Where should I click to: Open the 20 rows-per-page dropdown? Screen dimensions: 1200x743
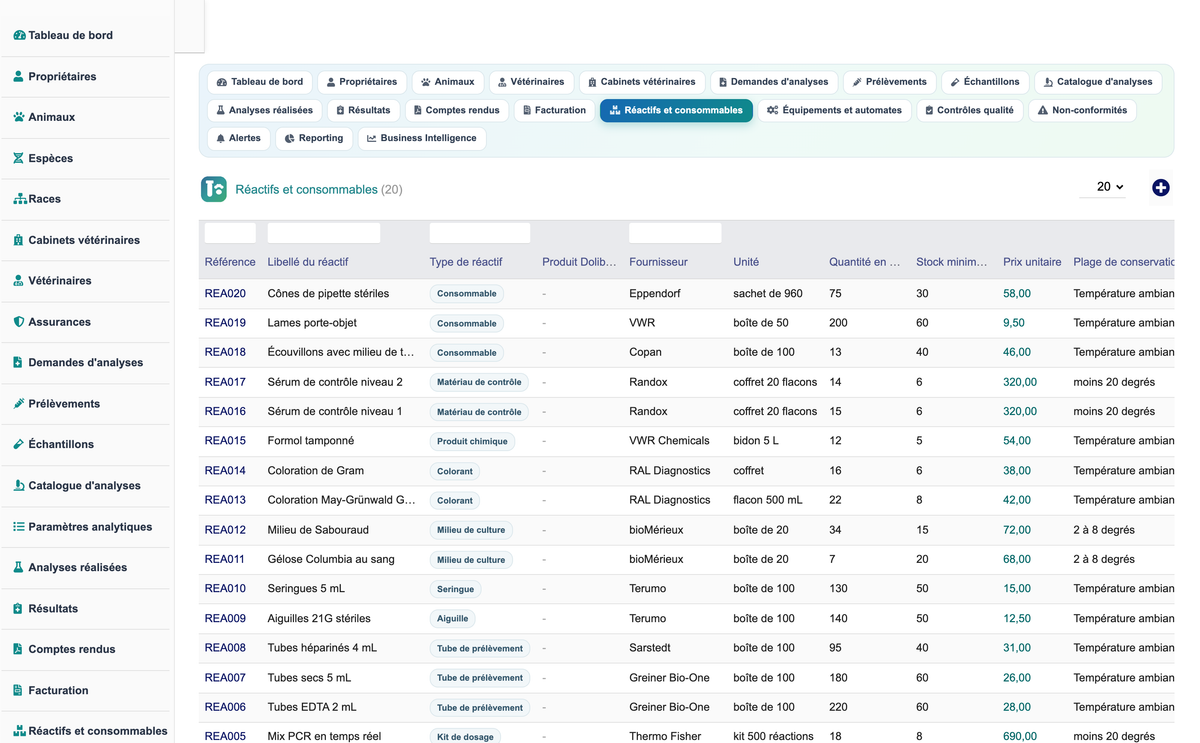pos(1103,187)
